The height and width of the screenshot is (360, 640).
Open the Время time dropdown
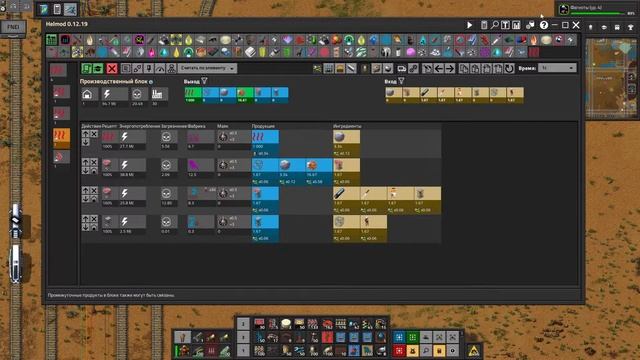click(557, 68)
